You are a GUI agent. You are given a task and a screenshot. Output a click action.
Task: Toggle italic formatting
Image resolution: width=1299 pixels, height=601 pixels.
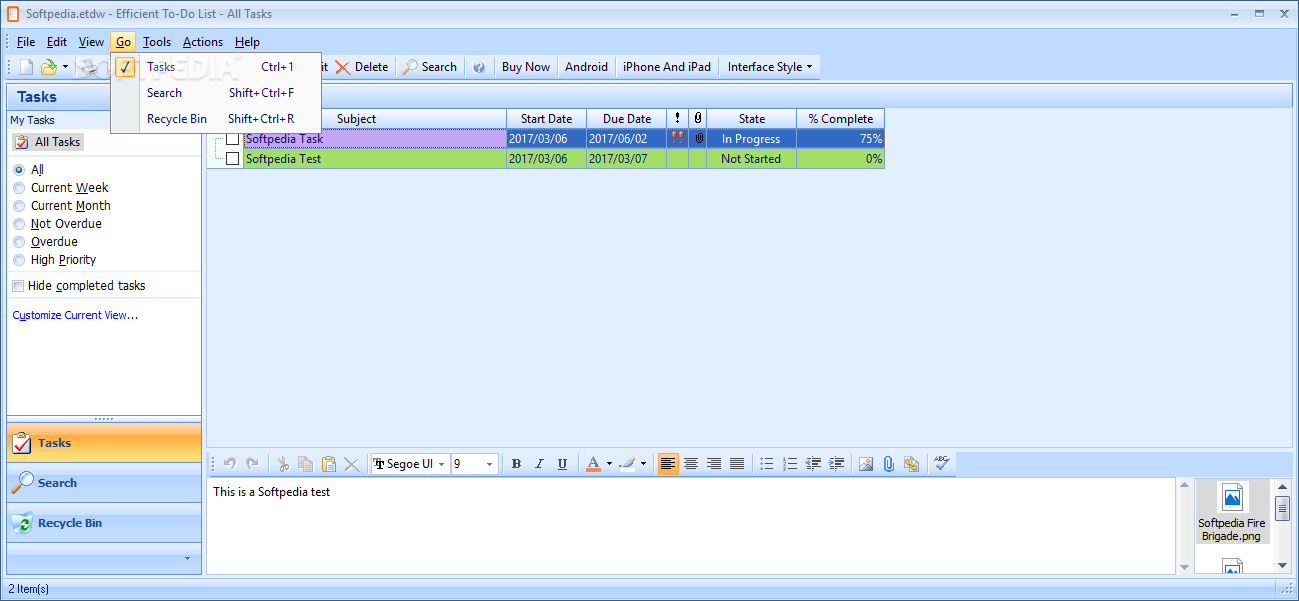click(x=539, y=464)
